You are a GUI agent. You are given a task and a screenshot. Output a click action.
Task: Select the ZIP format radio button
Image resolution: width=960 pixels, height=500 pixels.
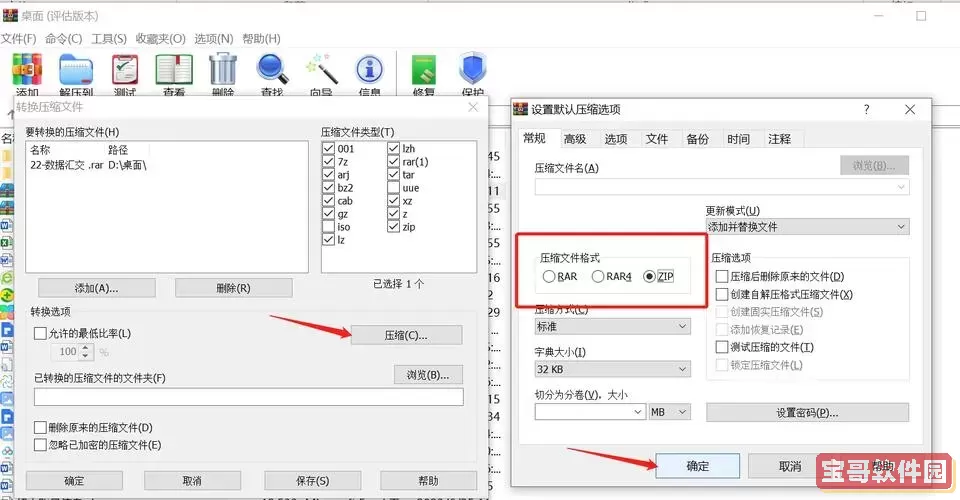649,277
